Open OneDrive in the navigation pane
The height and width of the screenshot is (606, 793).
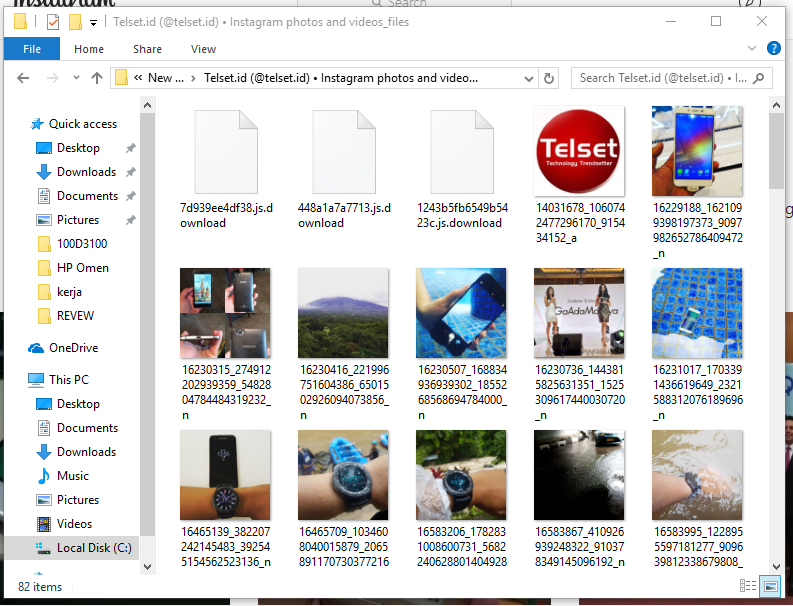pos(73,348)
